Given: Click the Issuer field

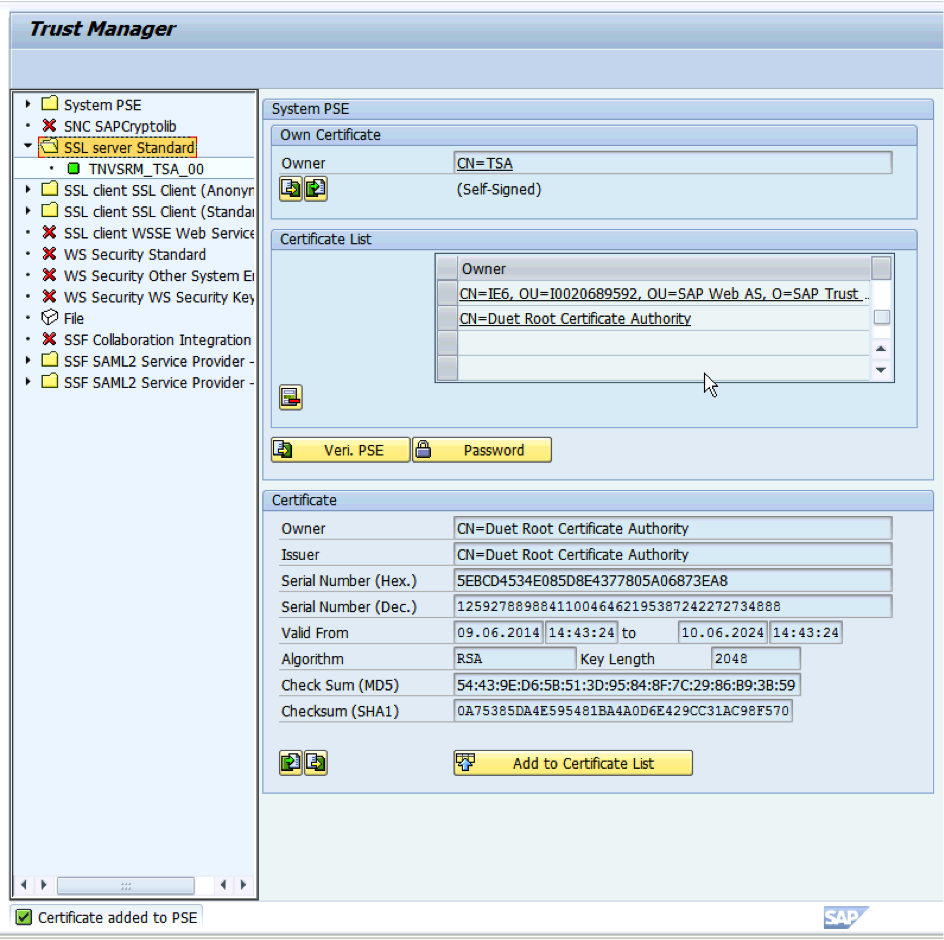Looking at the screenshot, I should click(672, 554).
